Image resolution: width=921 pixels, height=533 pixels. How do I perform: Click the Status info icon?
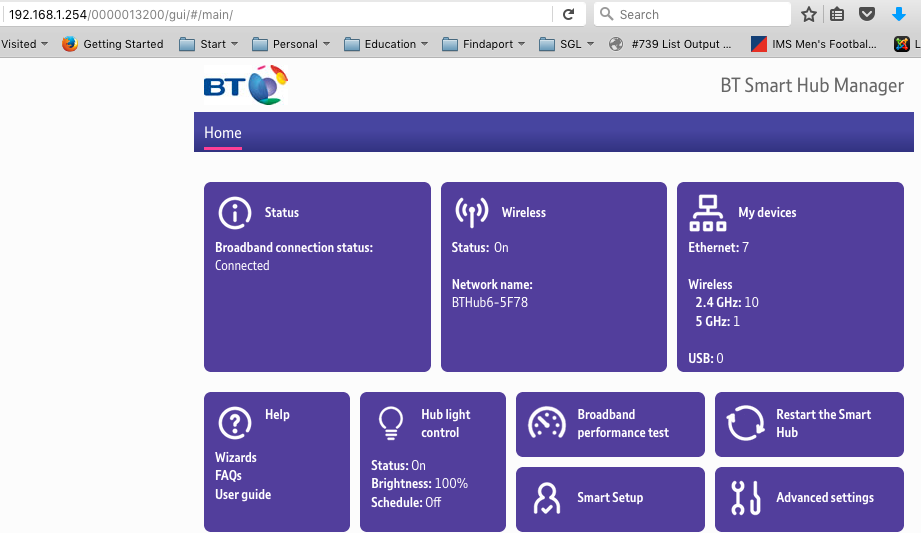coord(235,212)
